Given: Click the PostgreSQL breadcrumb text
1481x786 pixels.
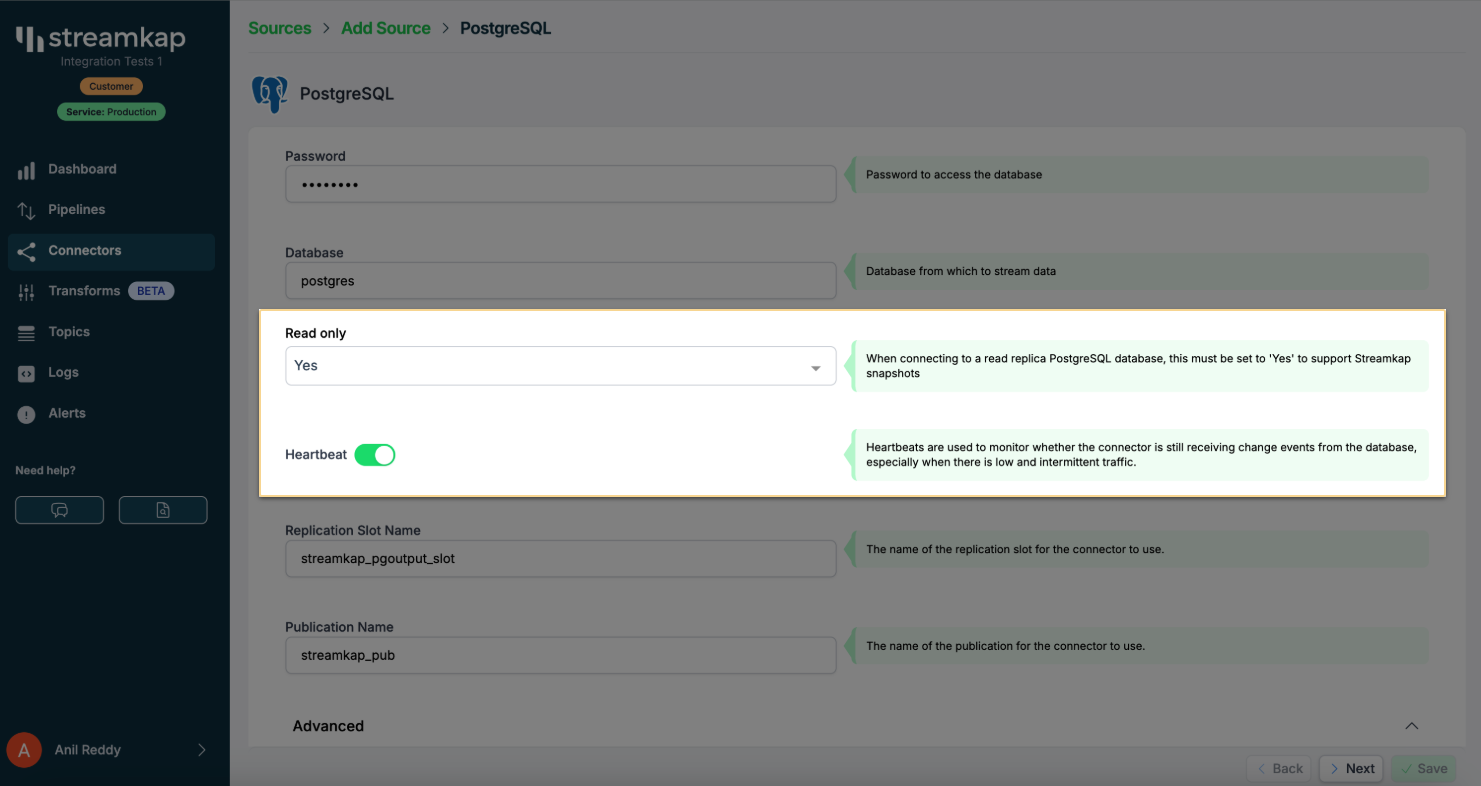Looking at the screenshot, I should coord(505,28).
